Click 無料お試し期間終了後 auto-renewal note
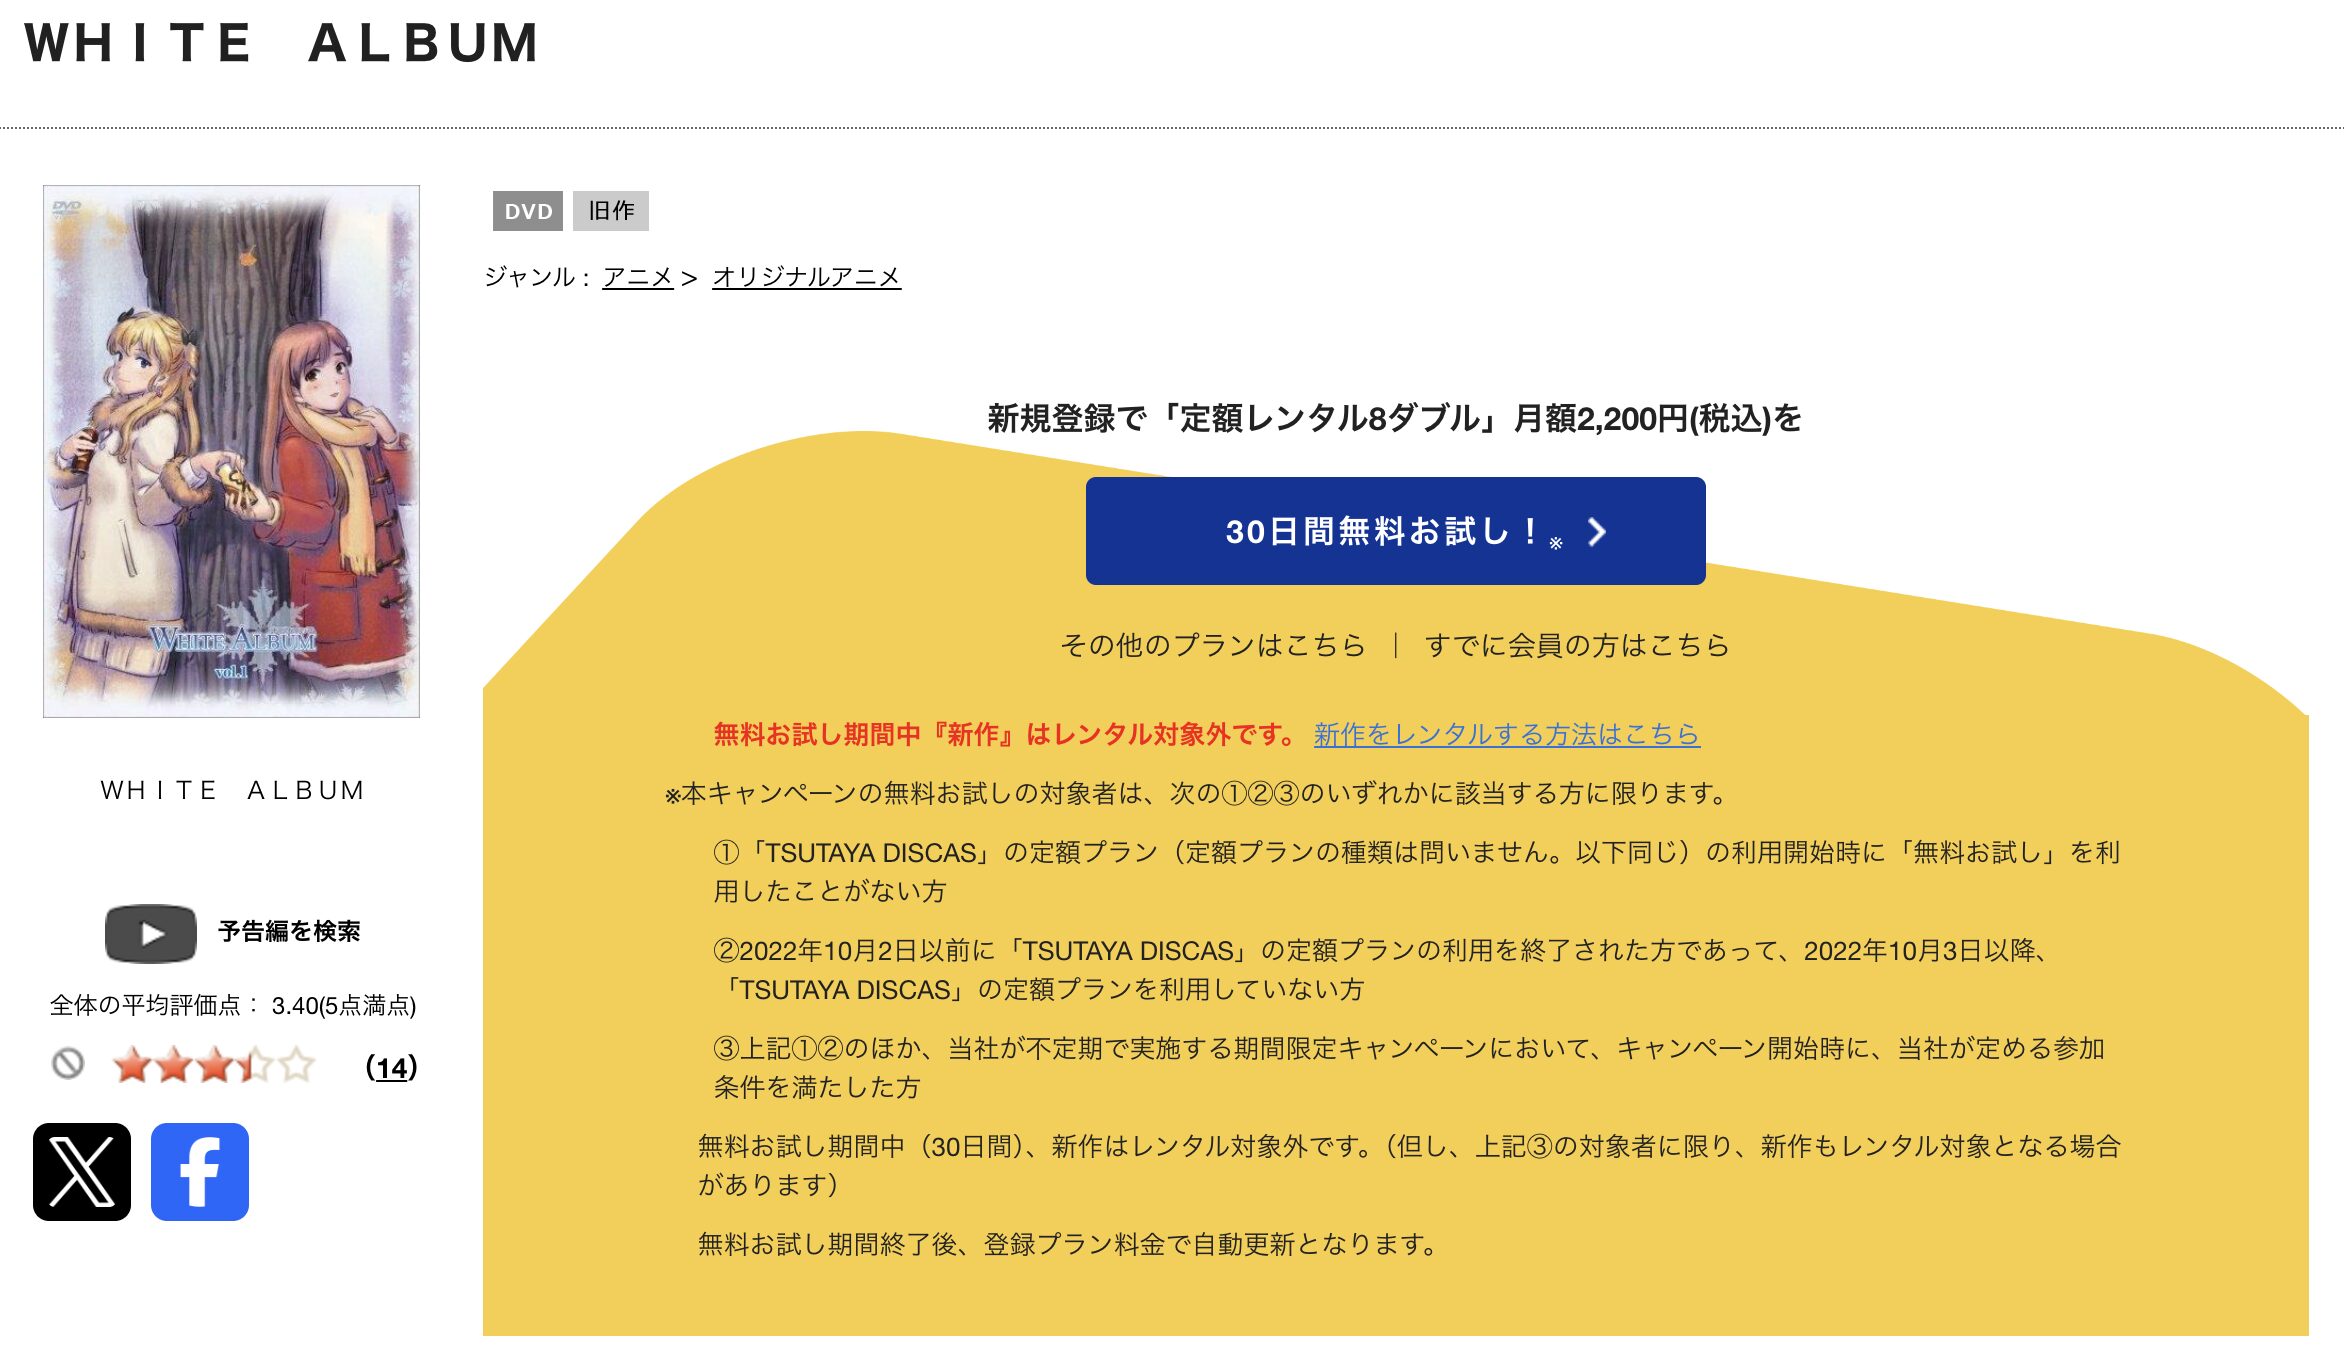The width and height of the screenshot is (2344, 1370). tap(1068, 1244)
